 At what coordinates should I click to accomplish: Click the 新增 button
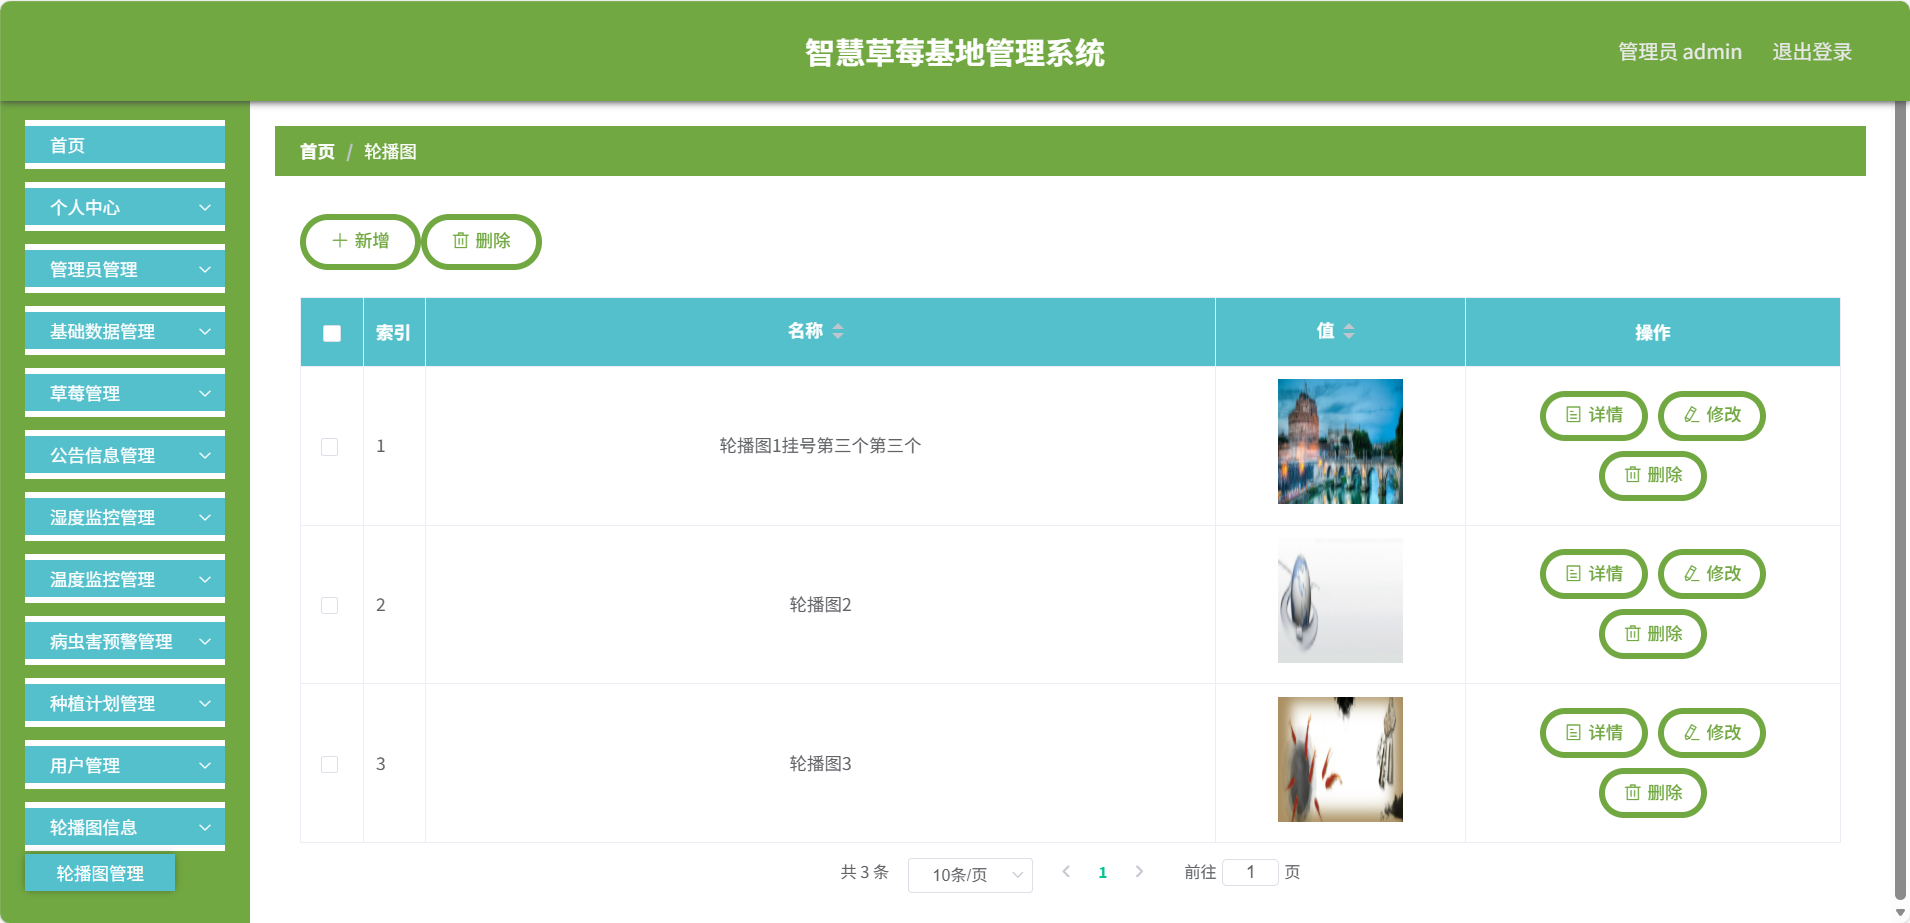pyautogui.click(x=360, y=241)
